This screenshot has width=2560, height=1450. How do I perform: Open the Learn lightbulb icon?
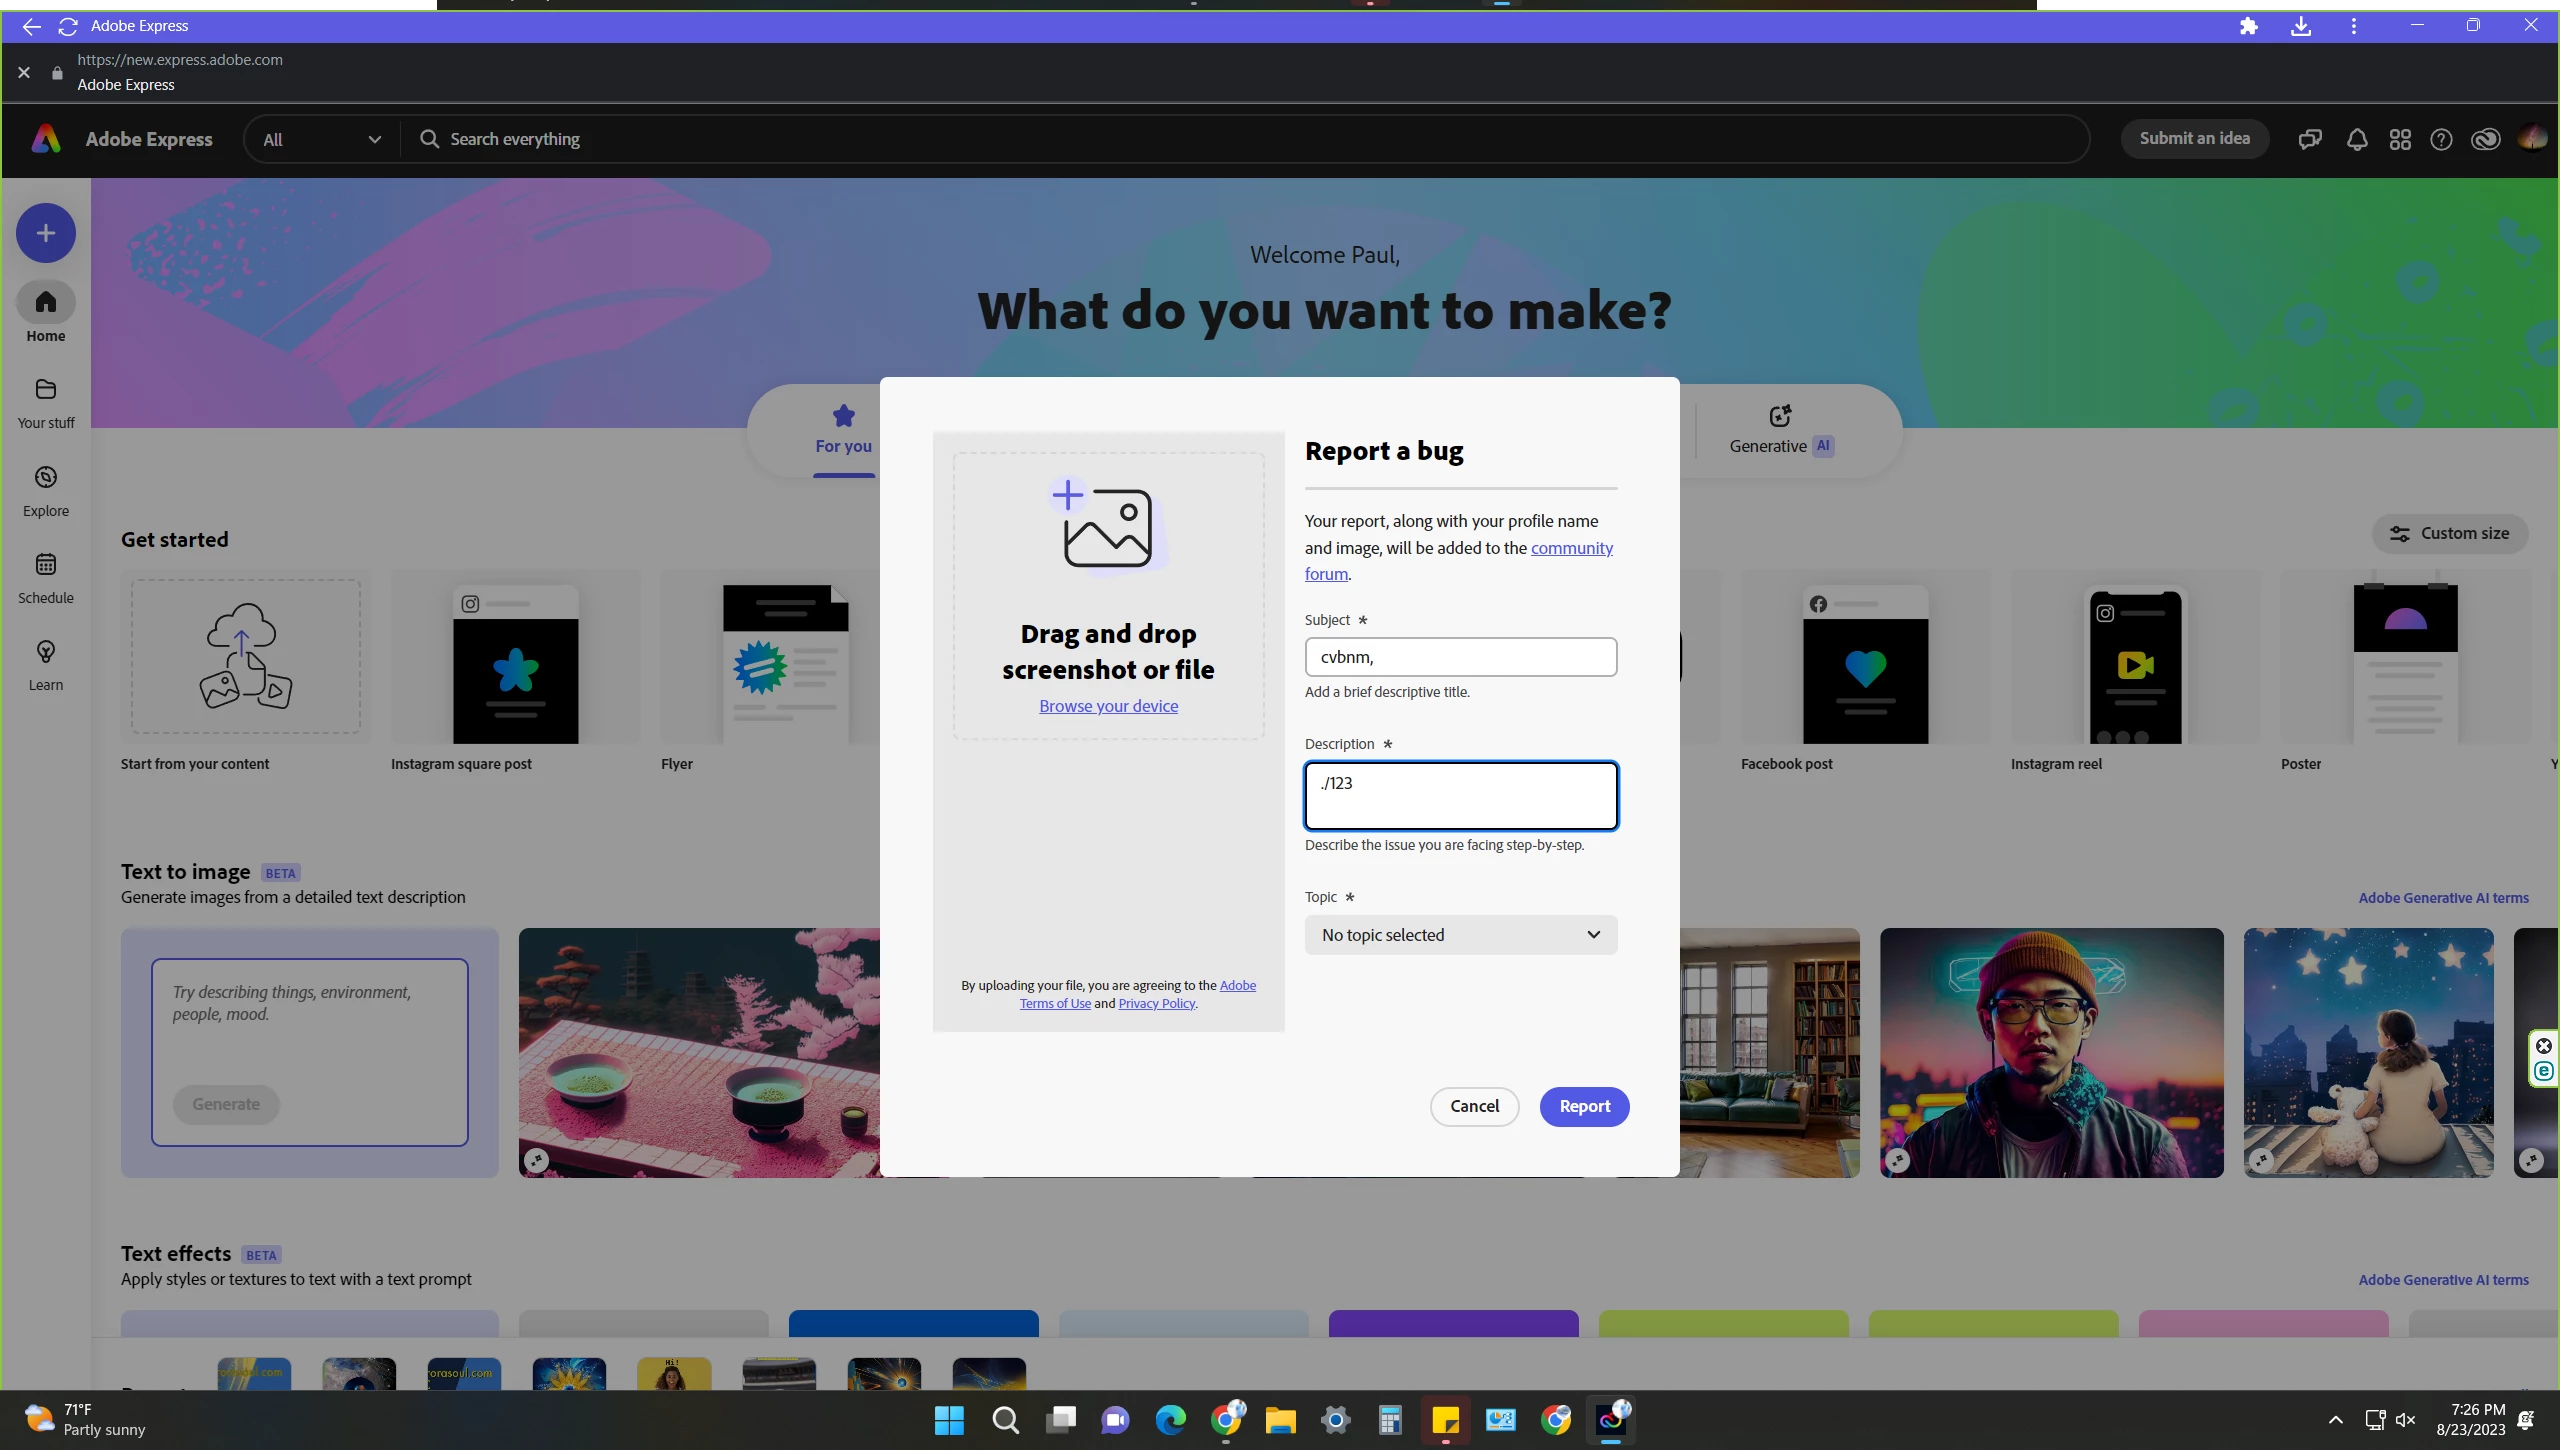coord(45,652)
